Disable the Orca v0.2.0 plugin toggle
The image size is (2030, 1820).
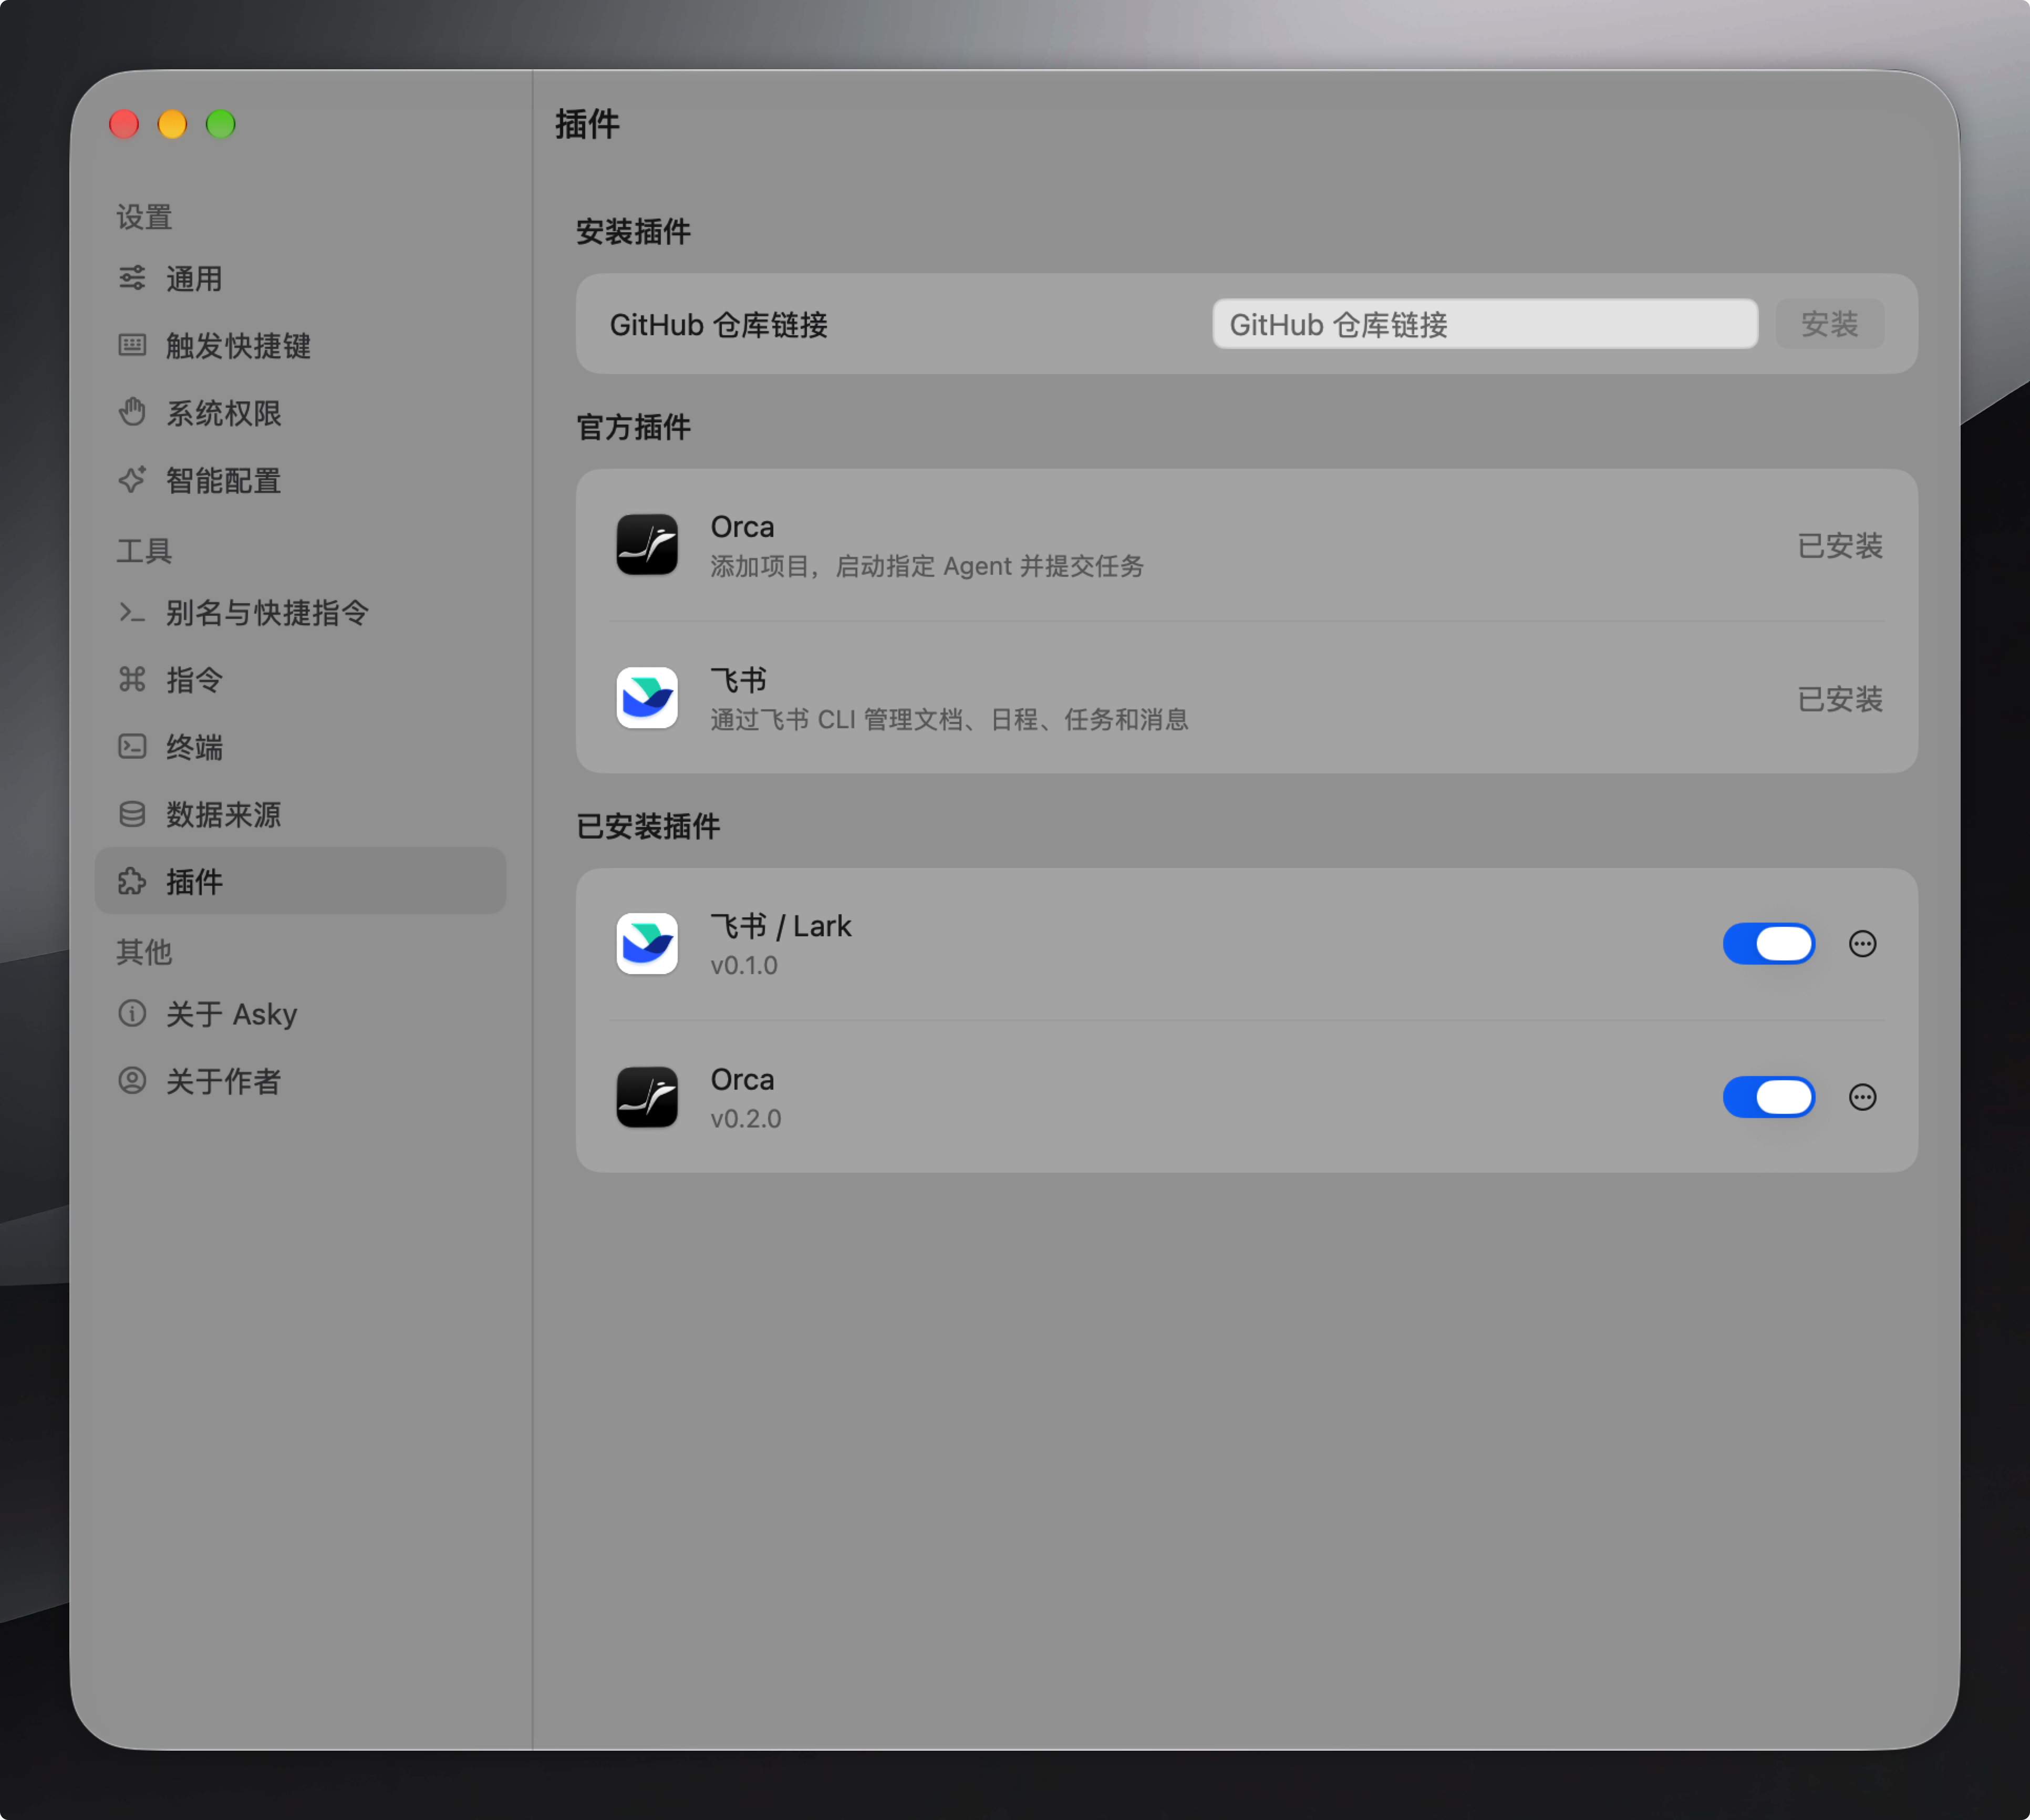(1768, 1097)
